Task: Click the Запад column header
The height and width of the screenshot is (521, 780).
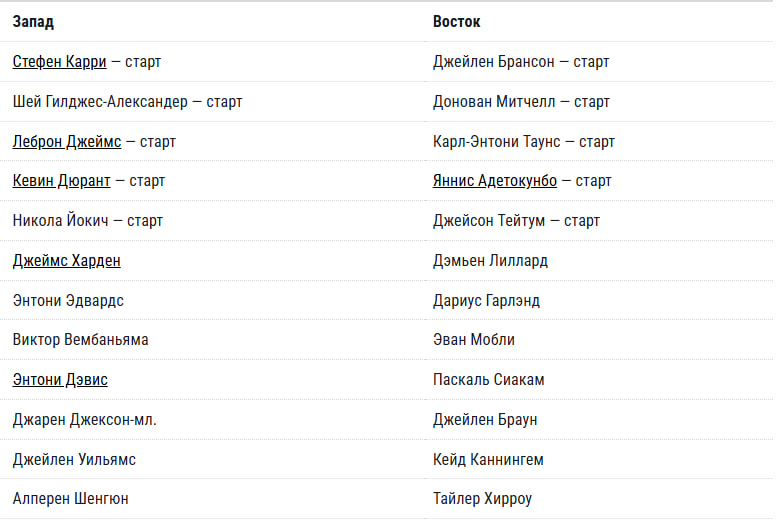Action: (33, 21)
